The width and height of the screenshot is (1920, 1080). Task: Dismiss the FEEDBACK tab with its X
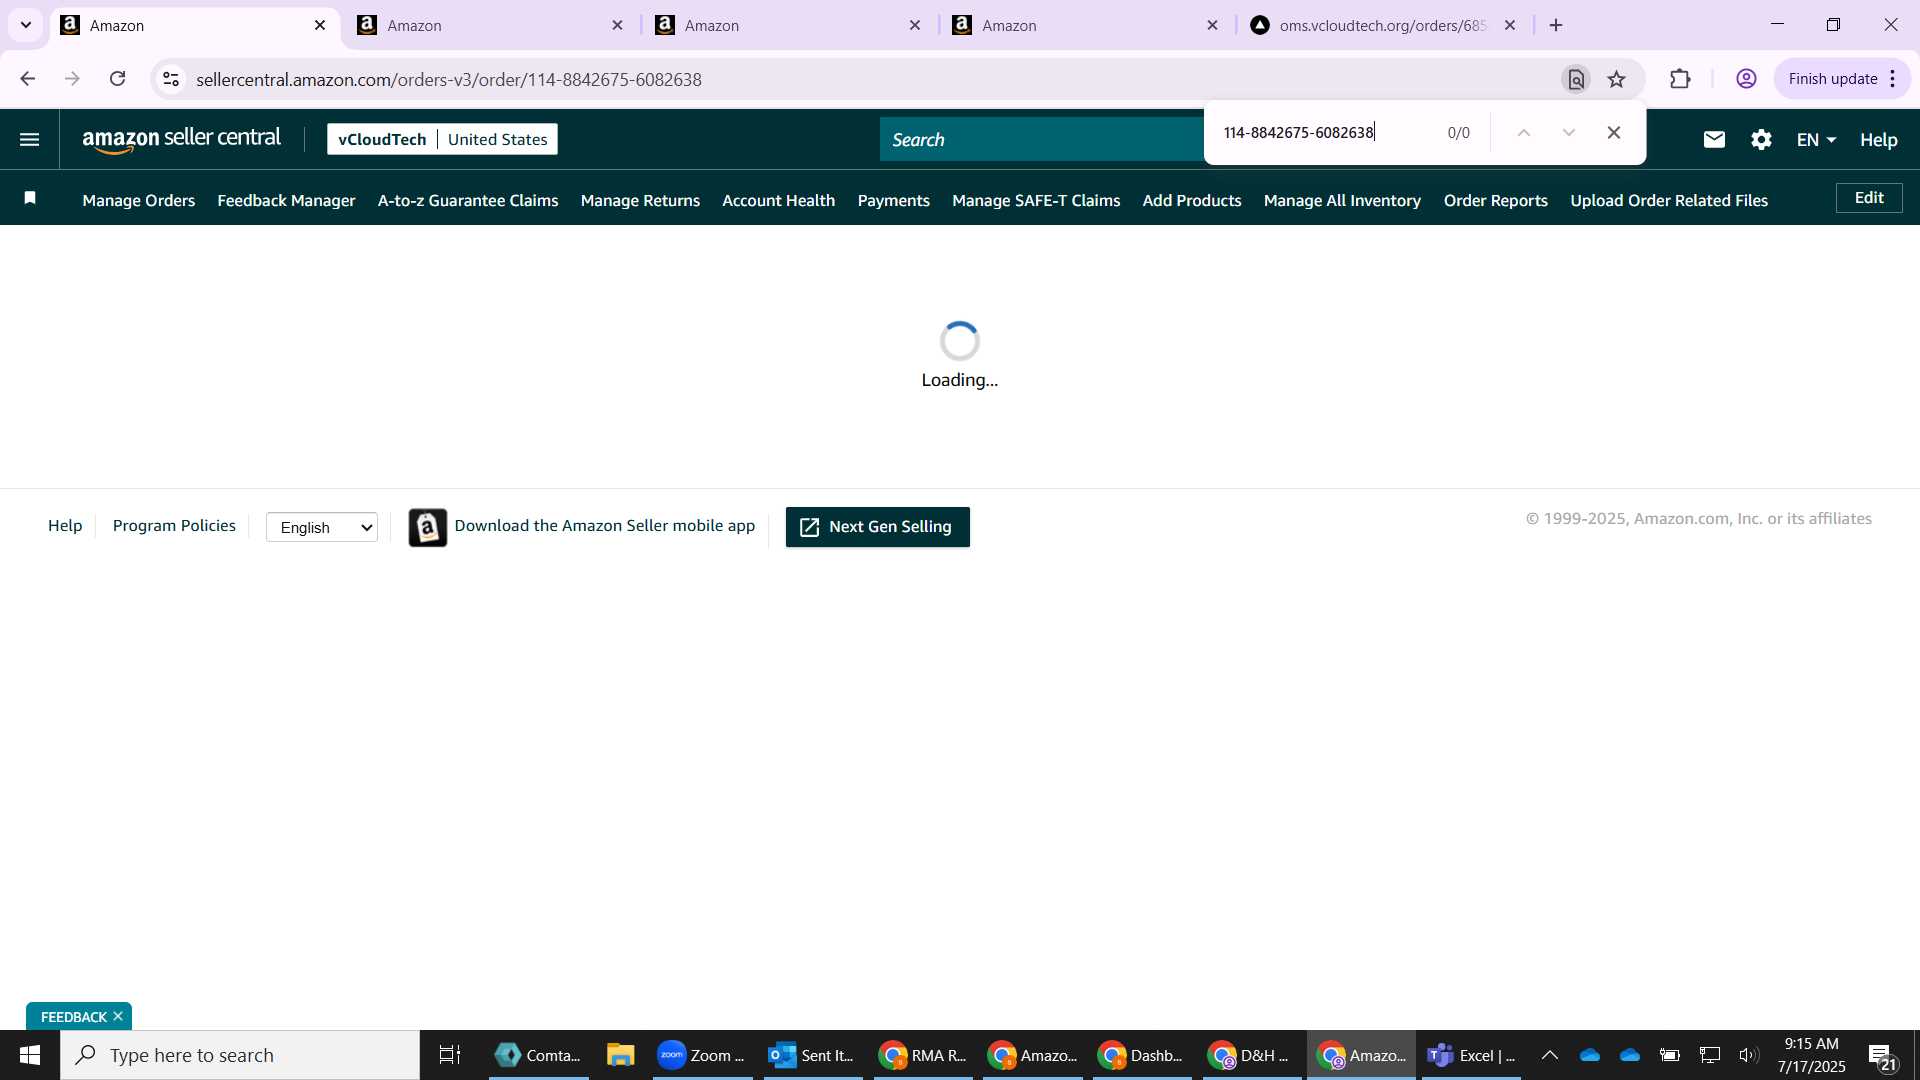[118, 1016]
